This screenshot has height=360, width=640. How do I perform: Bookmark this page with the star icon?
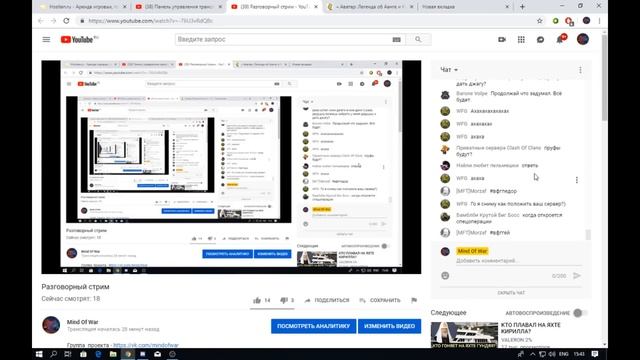point(540,21)
